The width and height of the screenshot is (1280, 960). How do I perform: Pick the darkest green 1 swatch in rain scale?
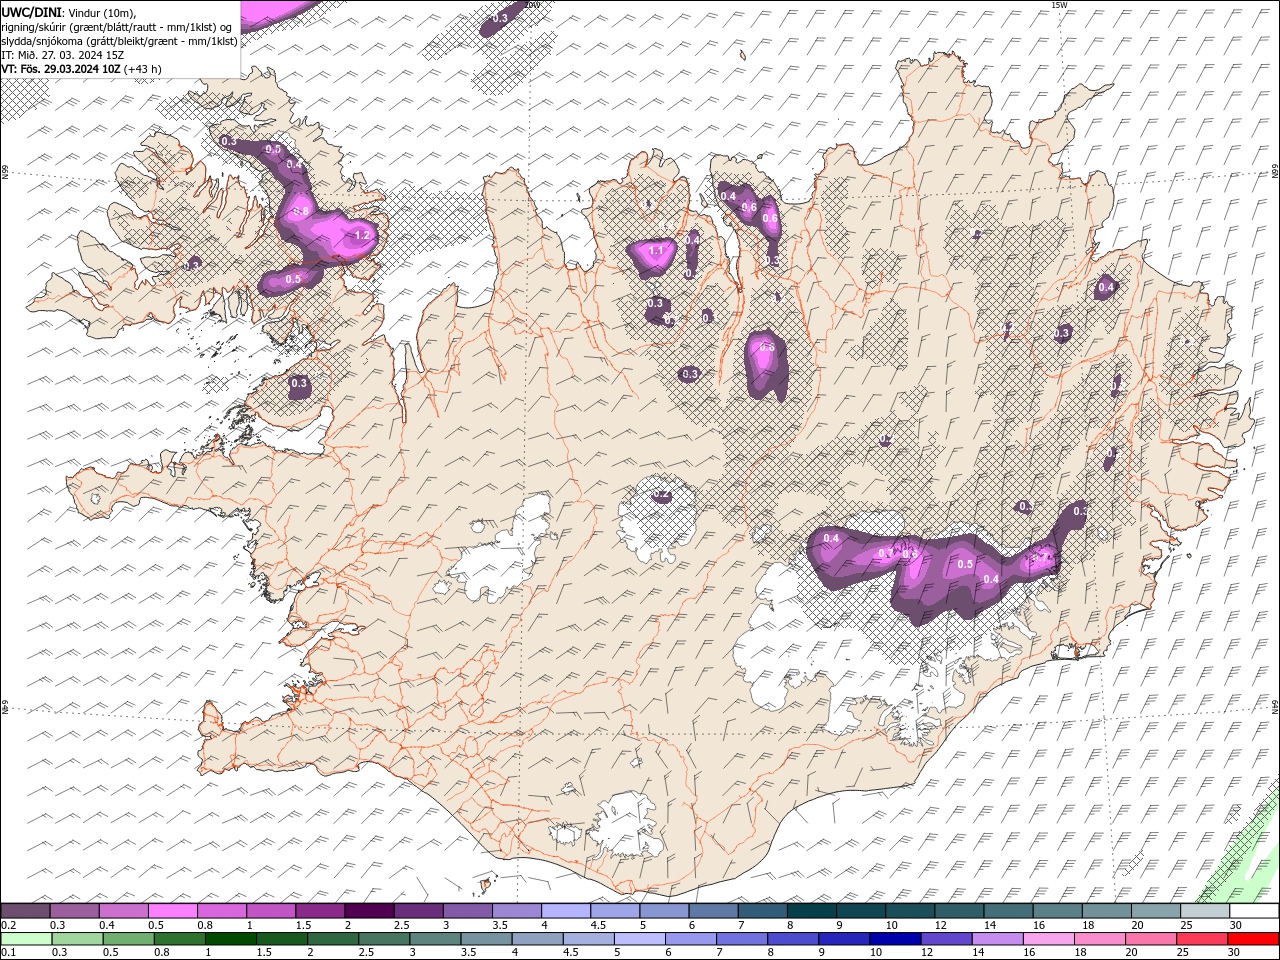pos(230,939)
